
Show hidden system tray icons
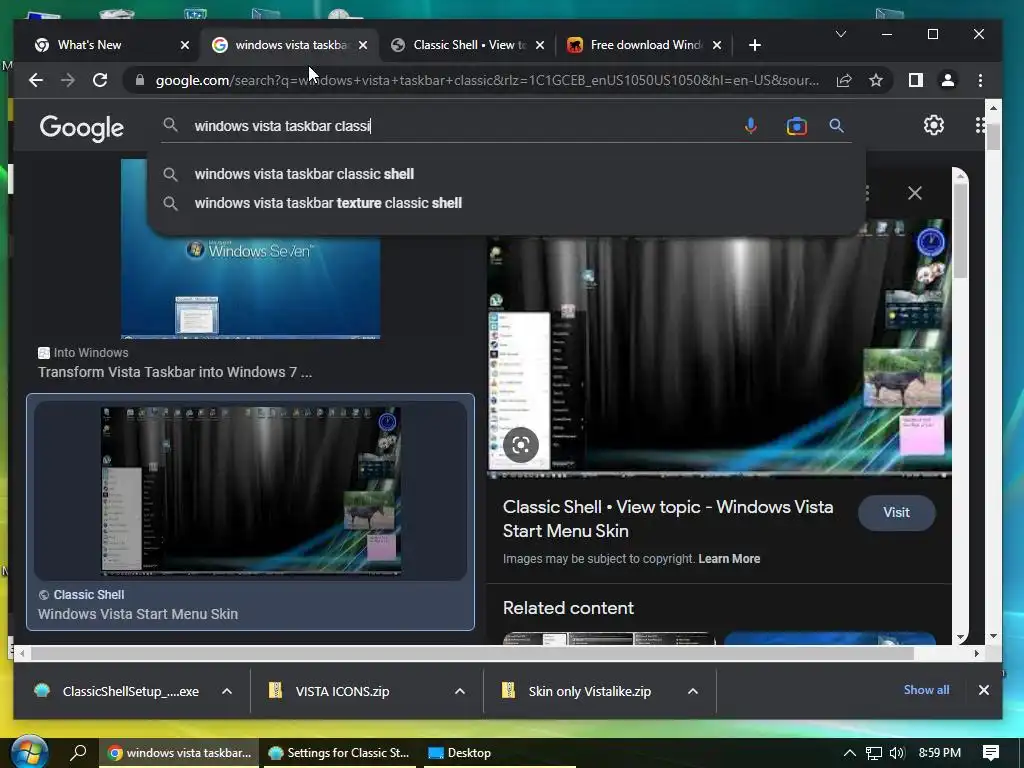849,753
